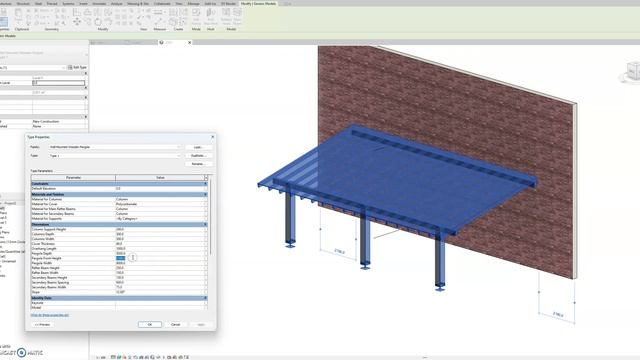The height and width of the screenshot is (360, 640).
Task: Click the Default Elevation value cell
Action: click(159, 189)
